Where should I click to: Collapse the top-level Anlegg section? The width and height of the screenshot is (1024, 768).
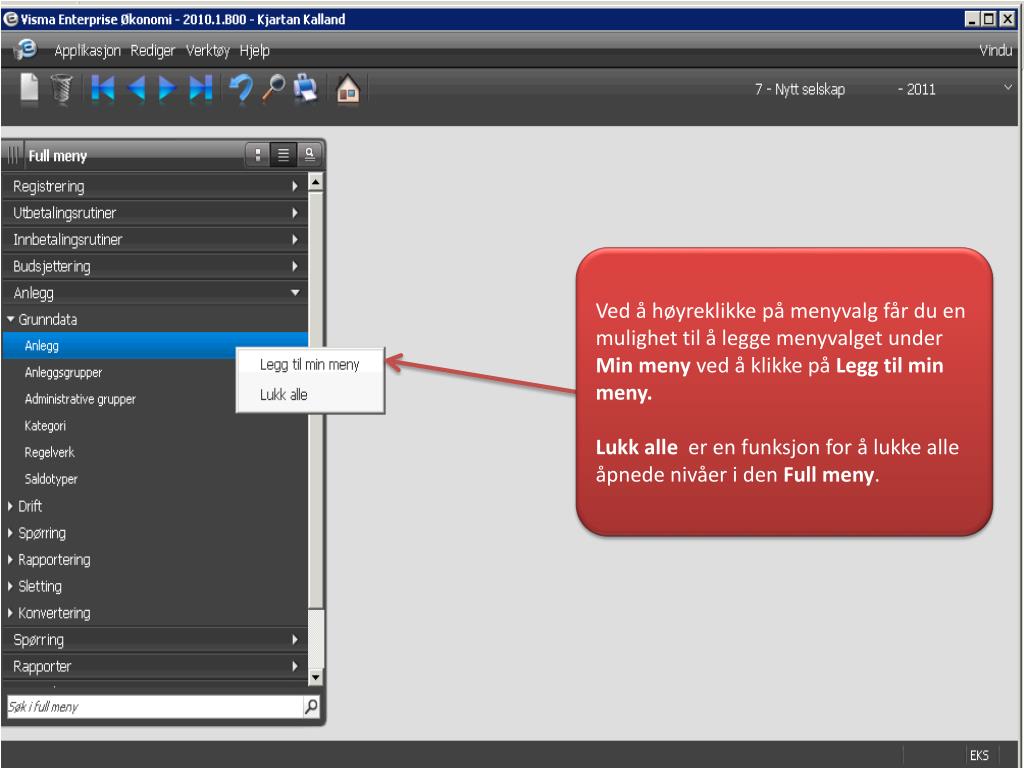point(155,293)
